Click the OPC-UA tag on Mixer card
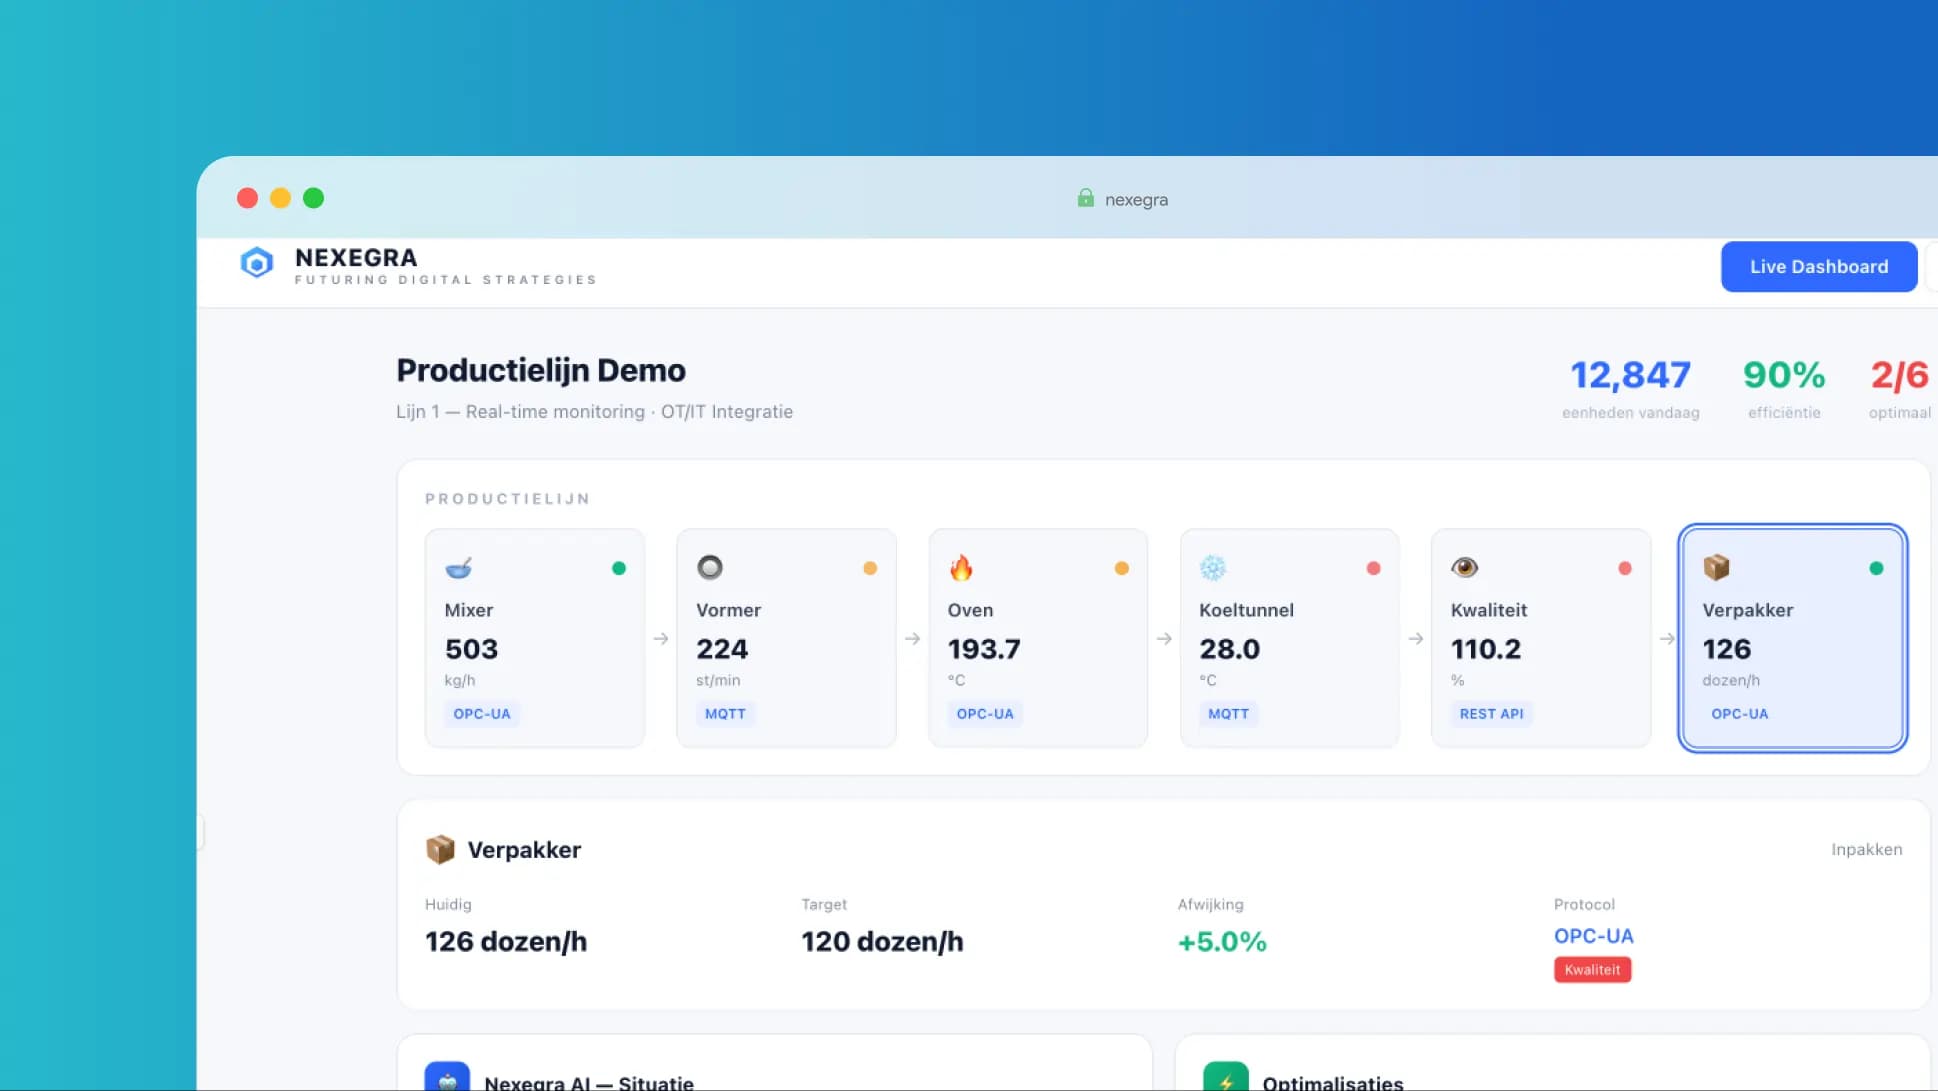 (482, 714)
